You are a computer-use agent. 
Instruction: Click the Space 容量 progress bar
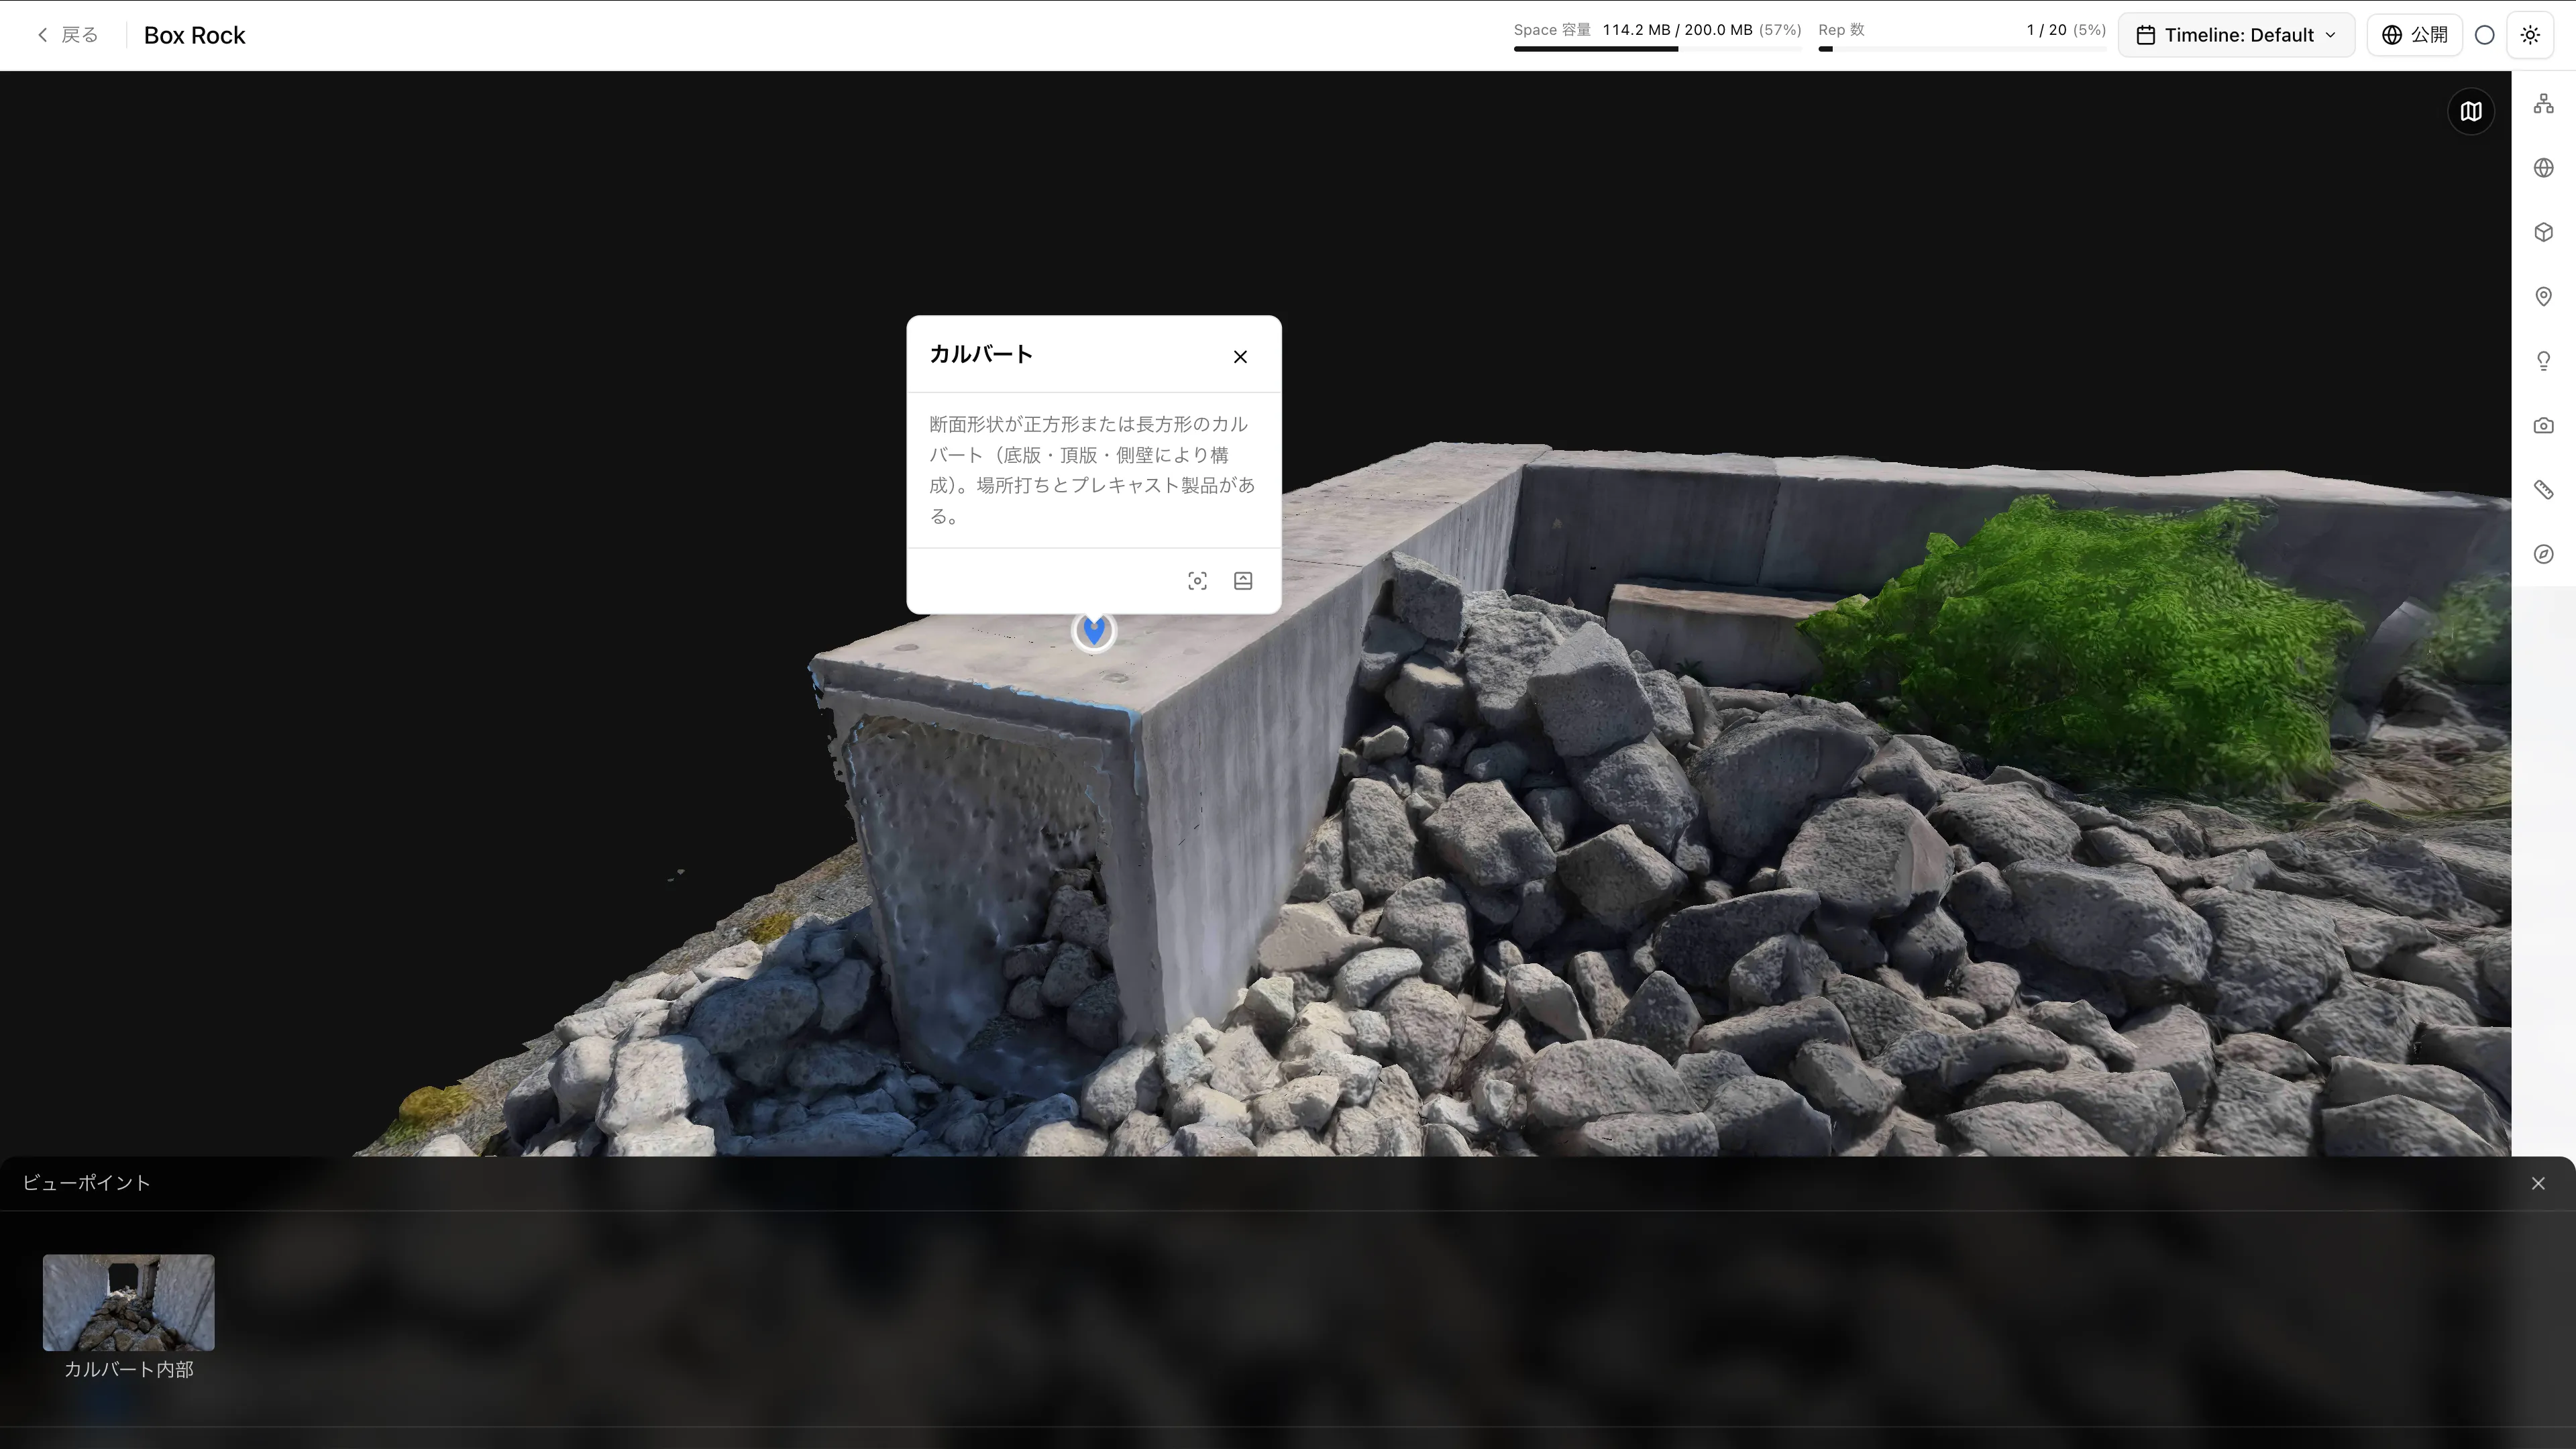click(1657, 49)
